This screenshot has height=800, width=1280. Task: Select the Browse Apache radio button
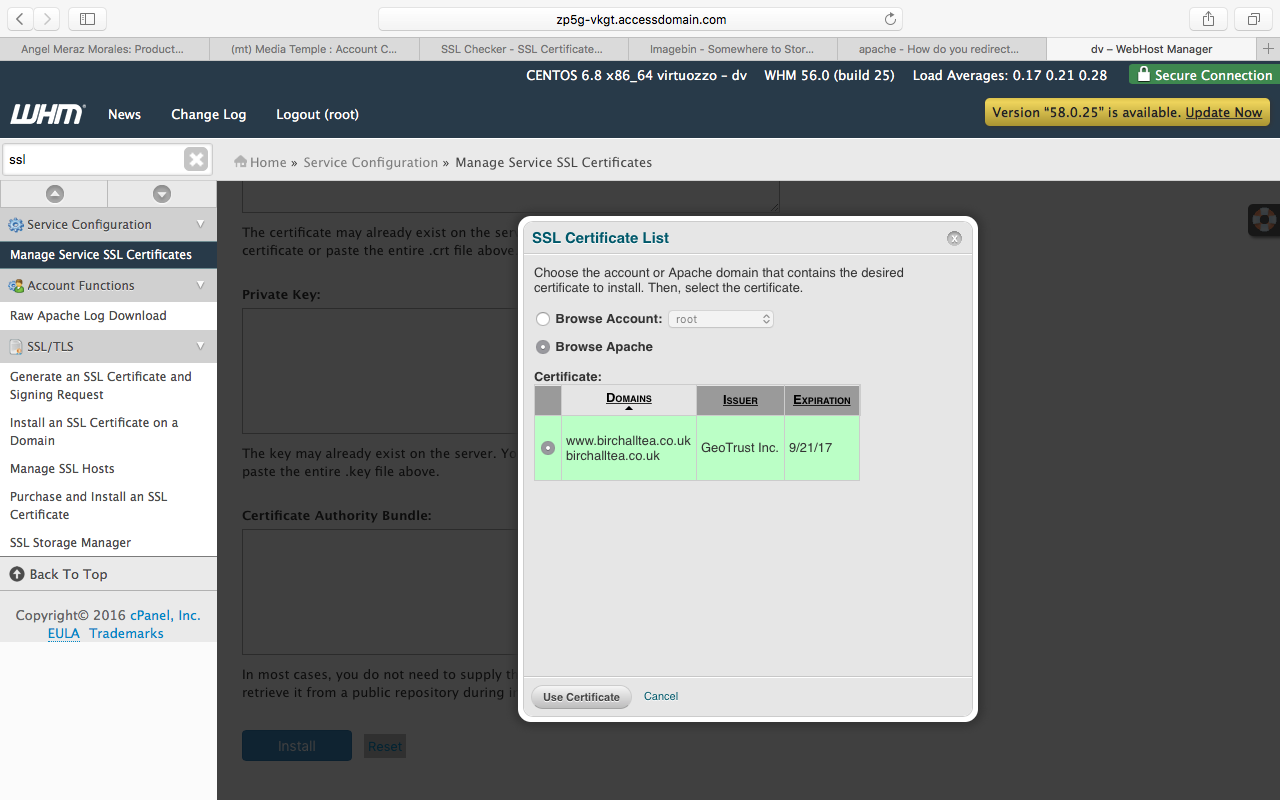(x=543, y=347)
